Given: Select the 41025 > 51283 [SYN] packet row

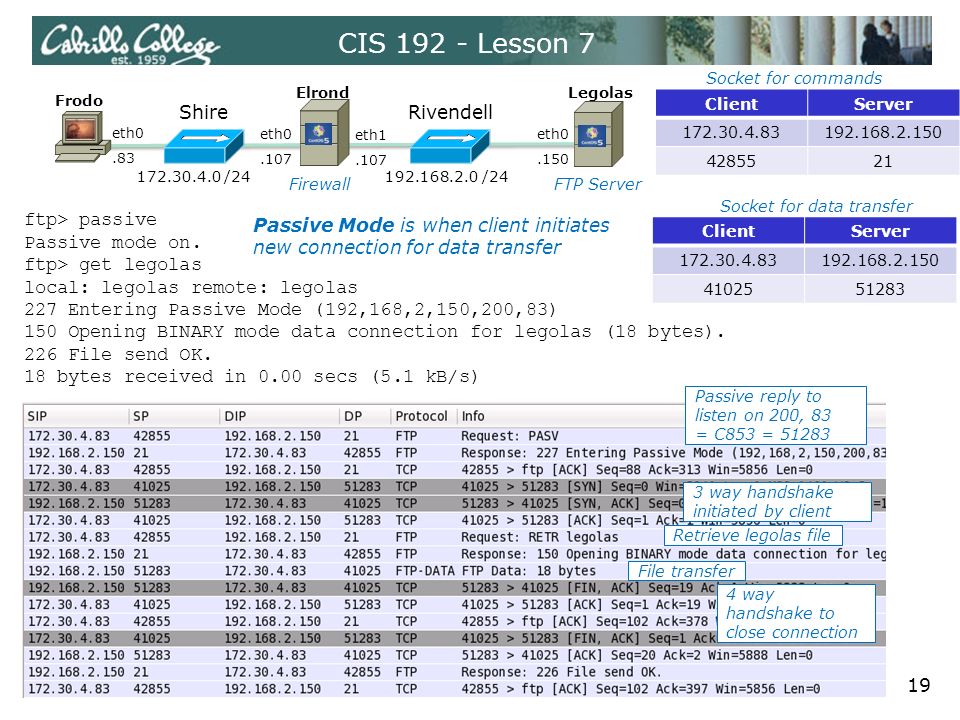Looking at the screenshot, I should (454, 487).
